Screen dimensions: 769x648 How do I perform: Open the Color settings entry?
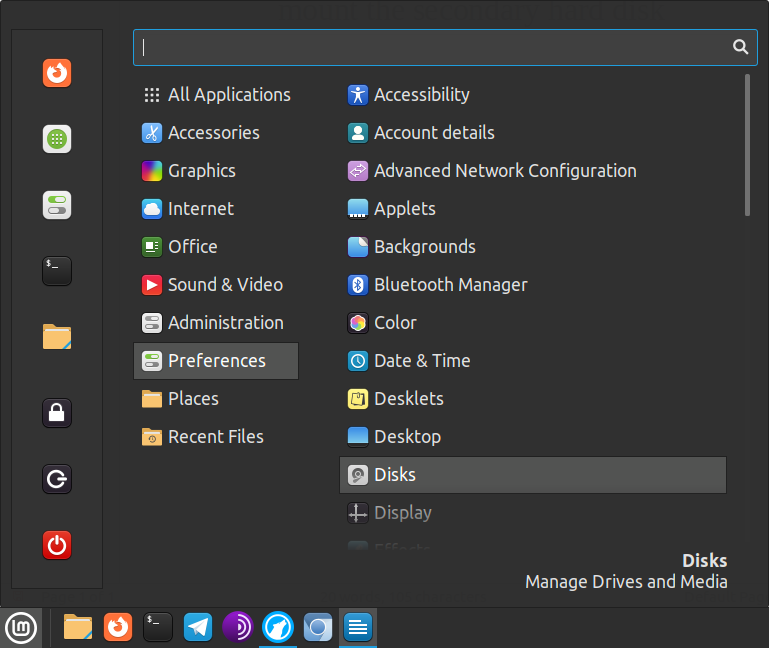533,323
